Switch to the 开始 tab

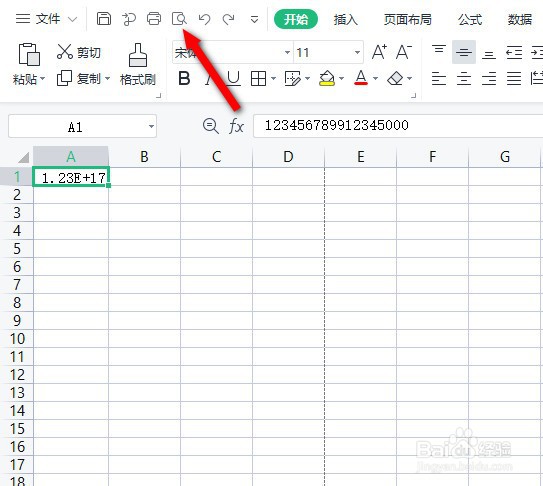[x=296, y=19]
